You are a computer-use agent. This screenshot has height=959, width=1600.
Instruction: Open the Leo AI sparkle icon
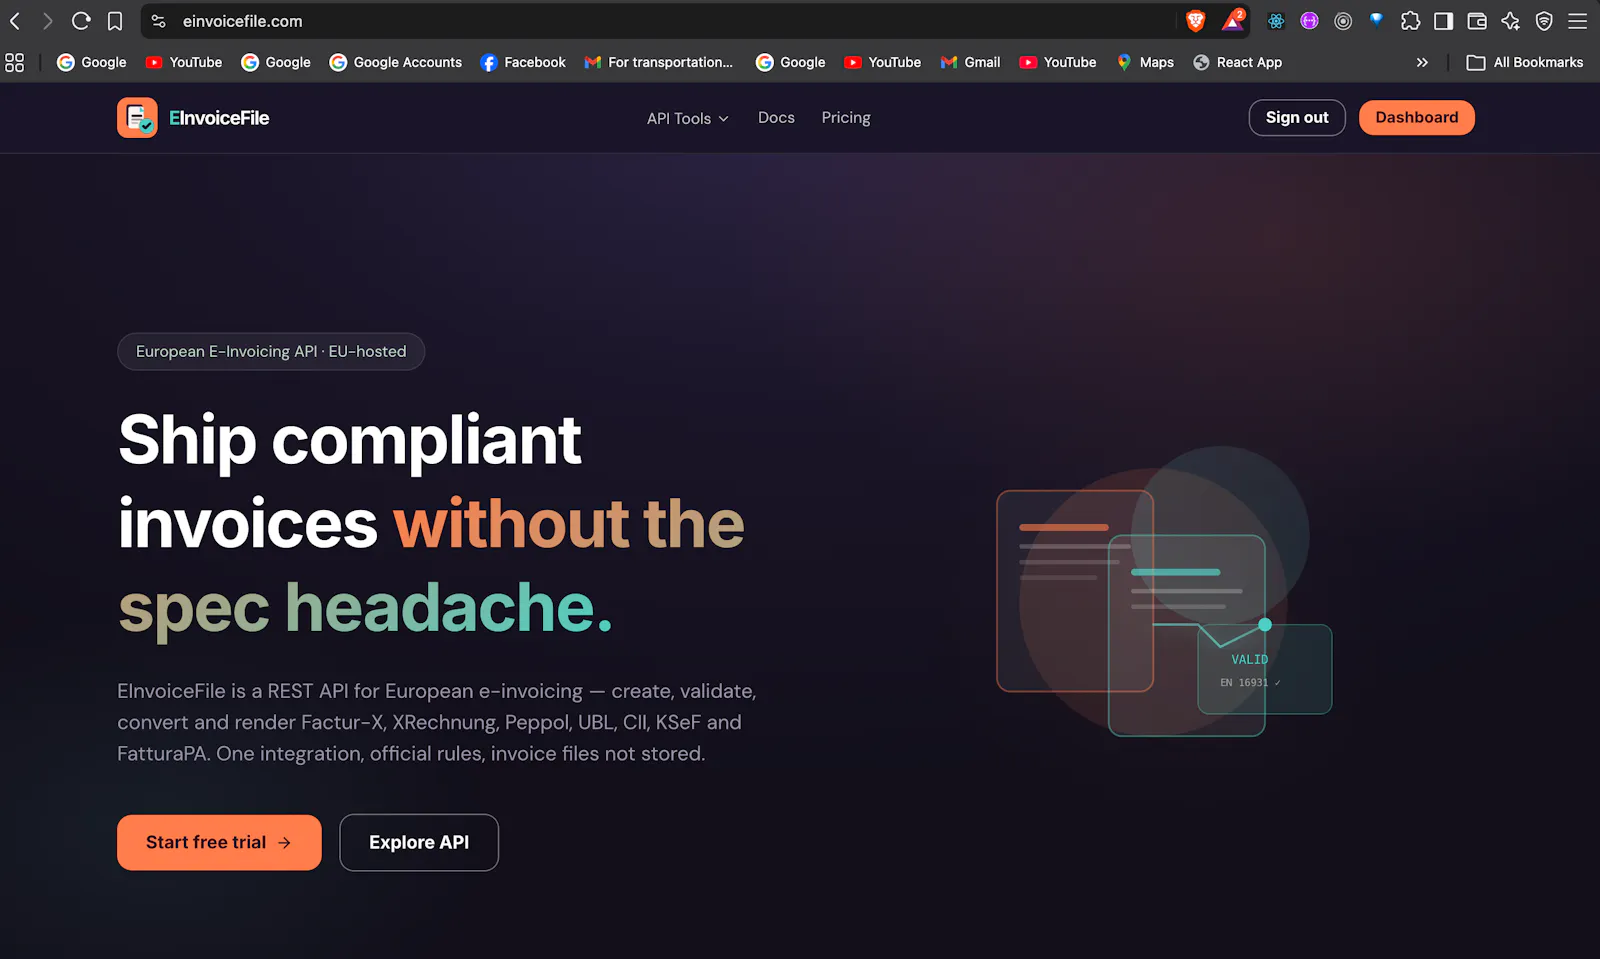pyautogui.click(x=1510, y=21)
